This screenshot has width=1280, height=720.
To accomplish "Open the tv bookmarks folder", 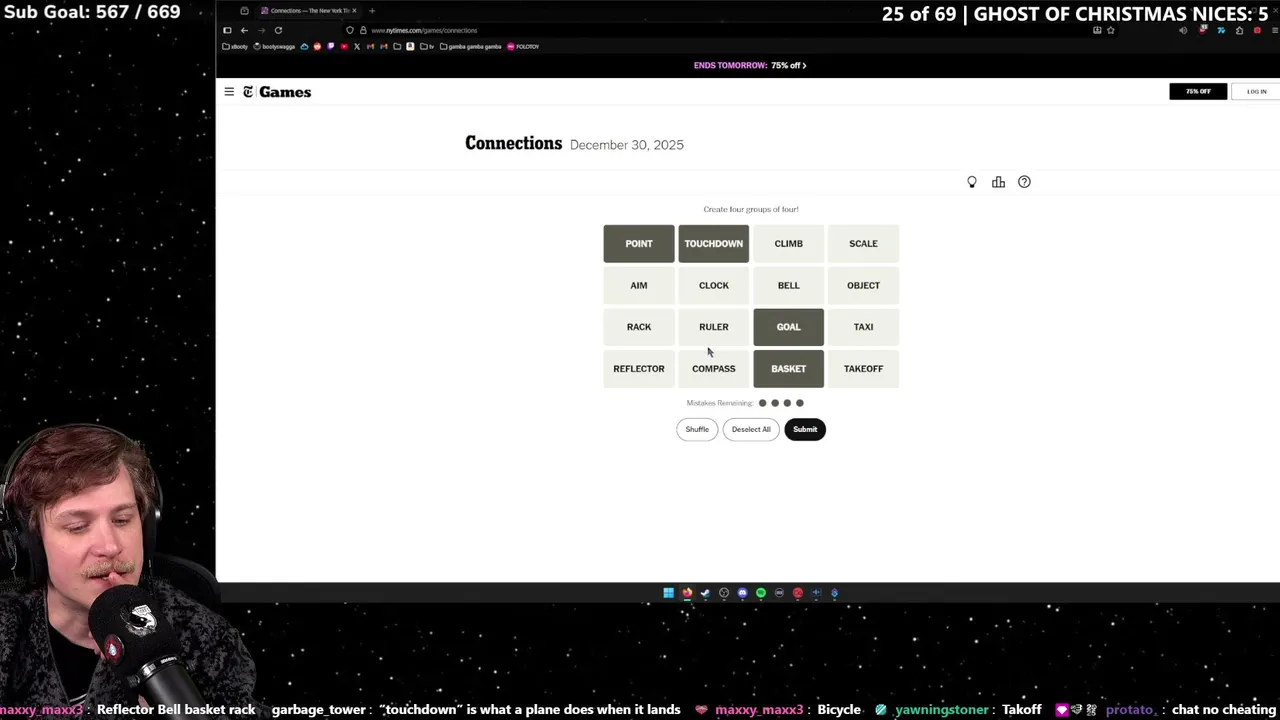I will [x=427, y=46].
